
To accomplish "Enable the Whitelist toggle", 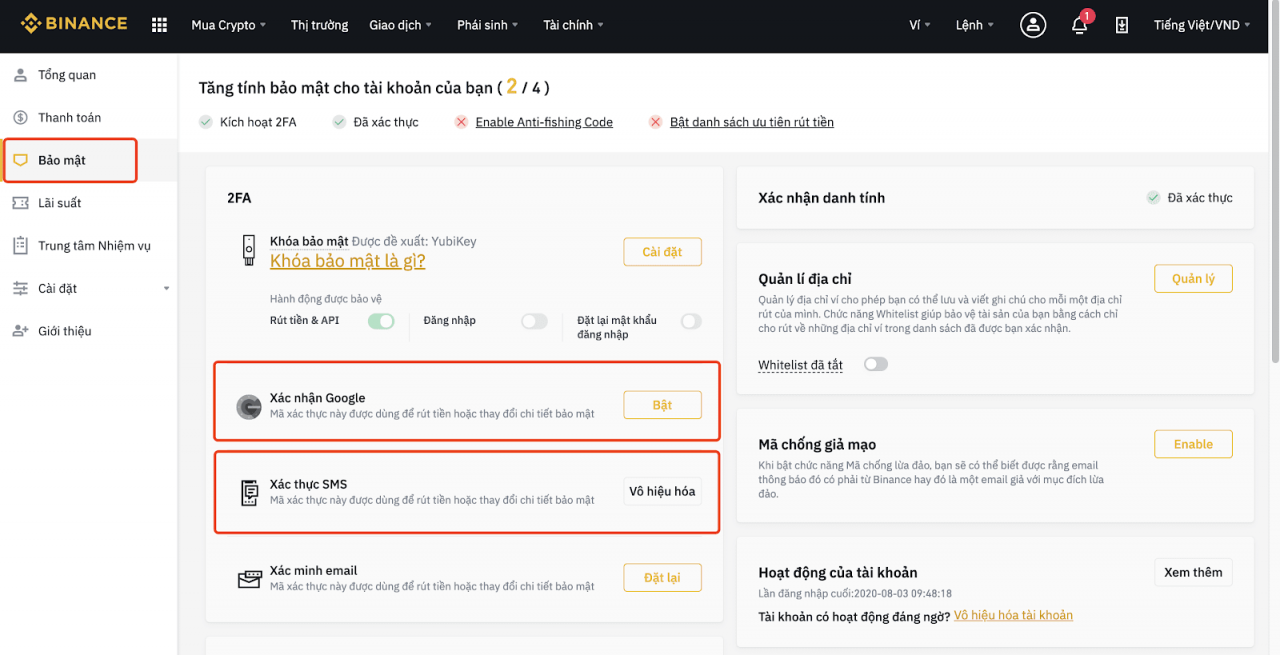I will (875, 364).
